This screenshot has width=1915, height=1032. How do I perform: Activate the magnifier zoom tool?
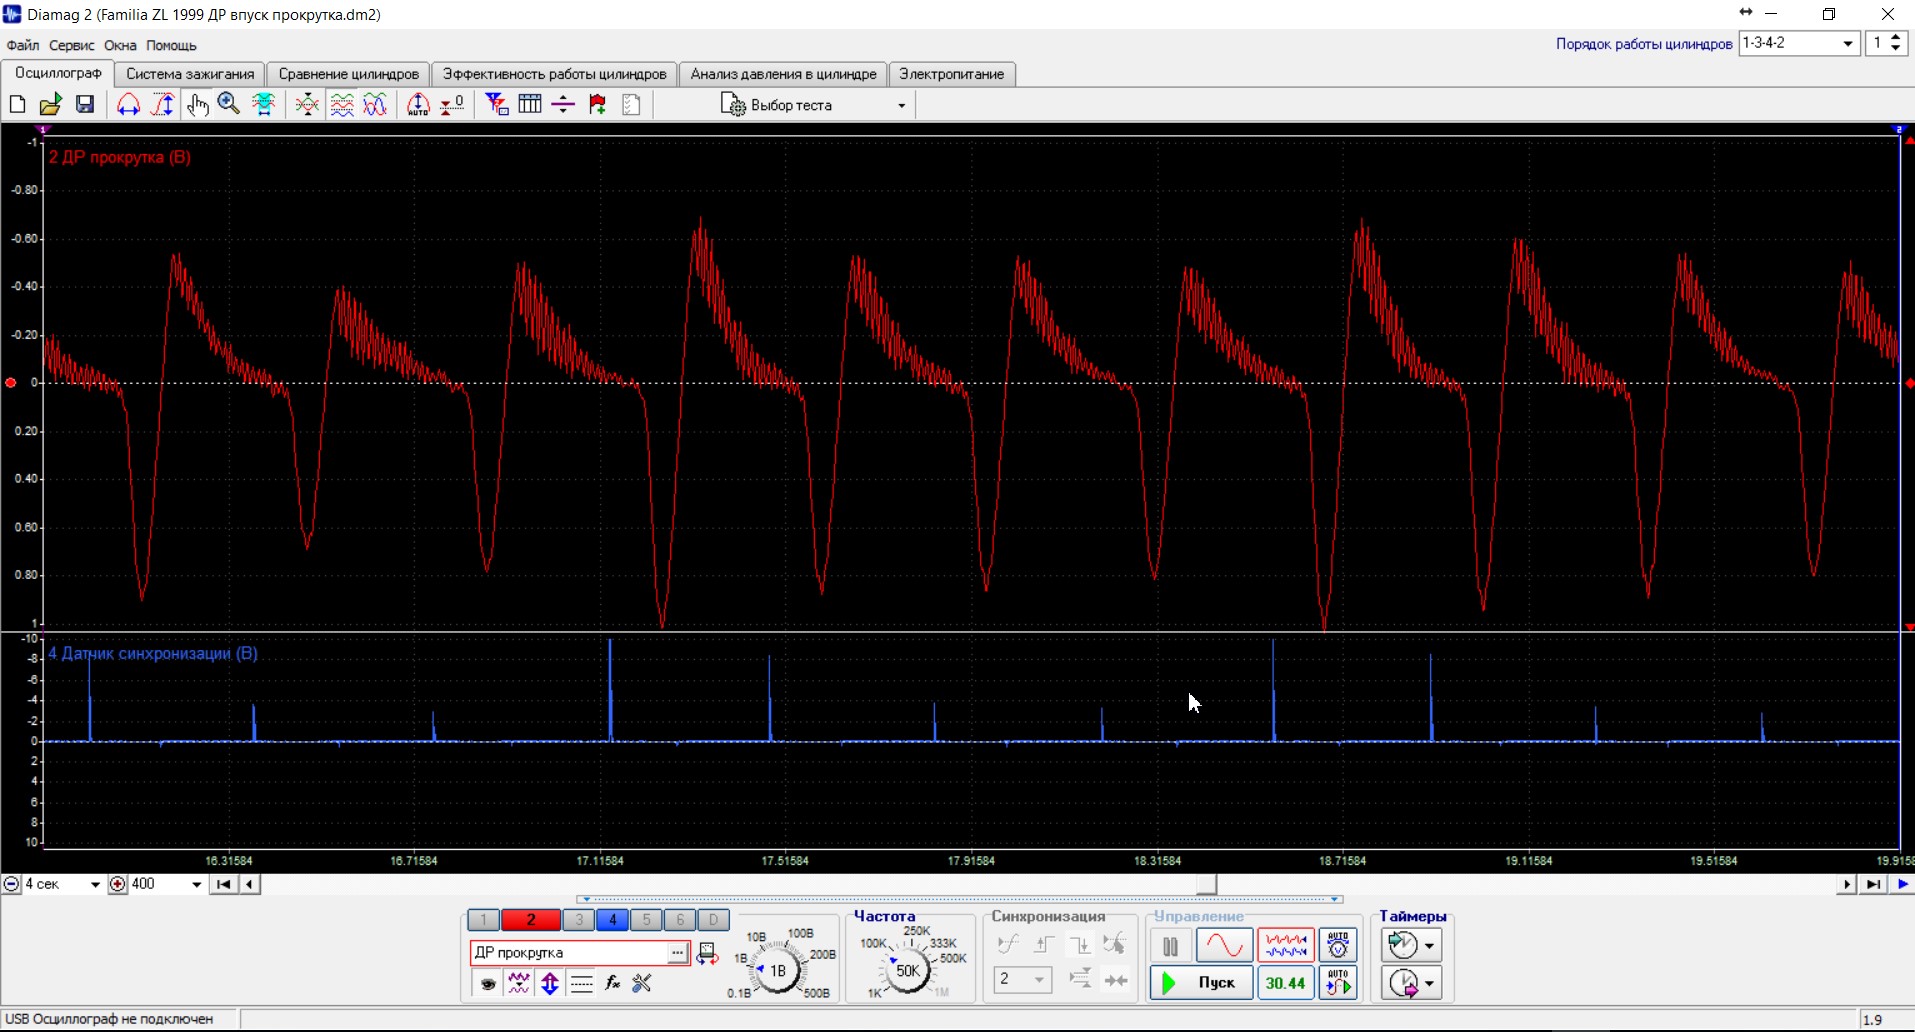click(229, 104)
